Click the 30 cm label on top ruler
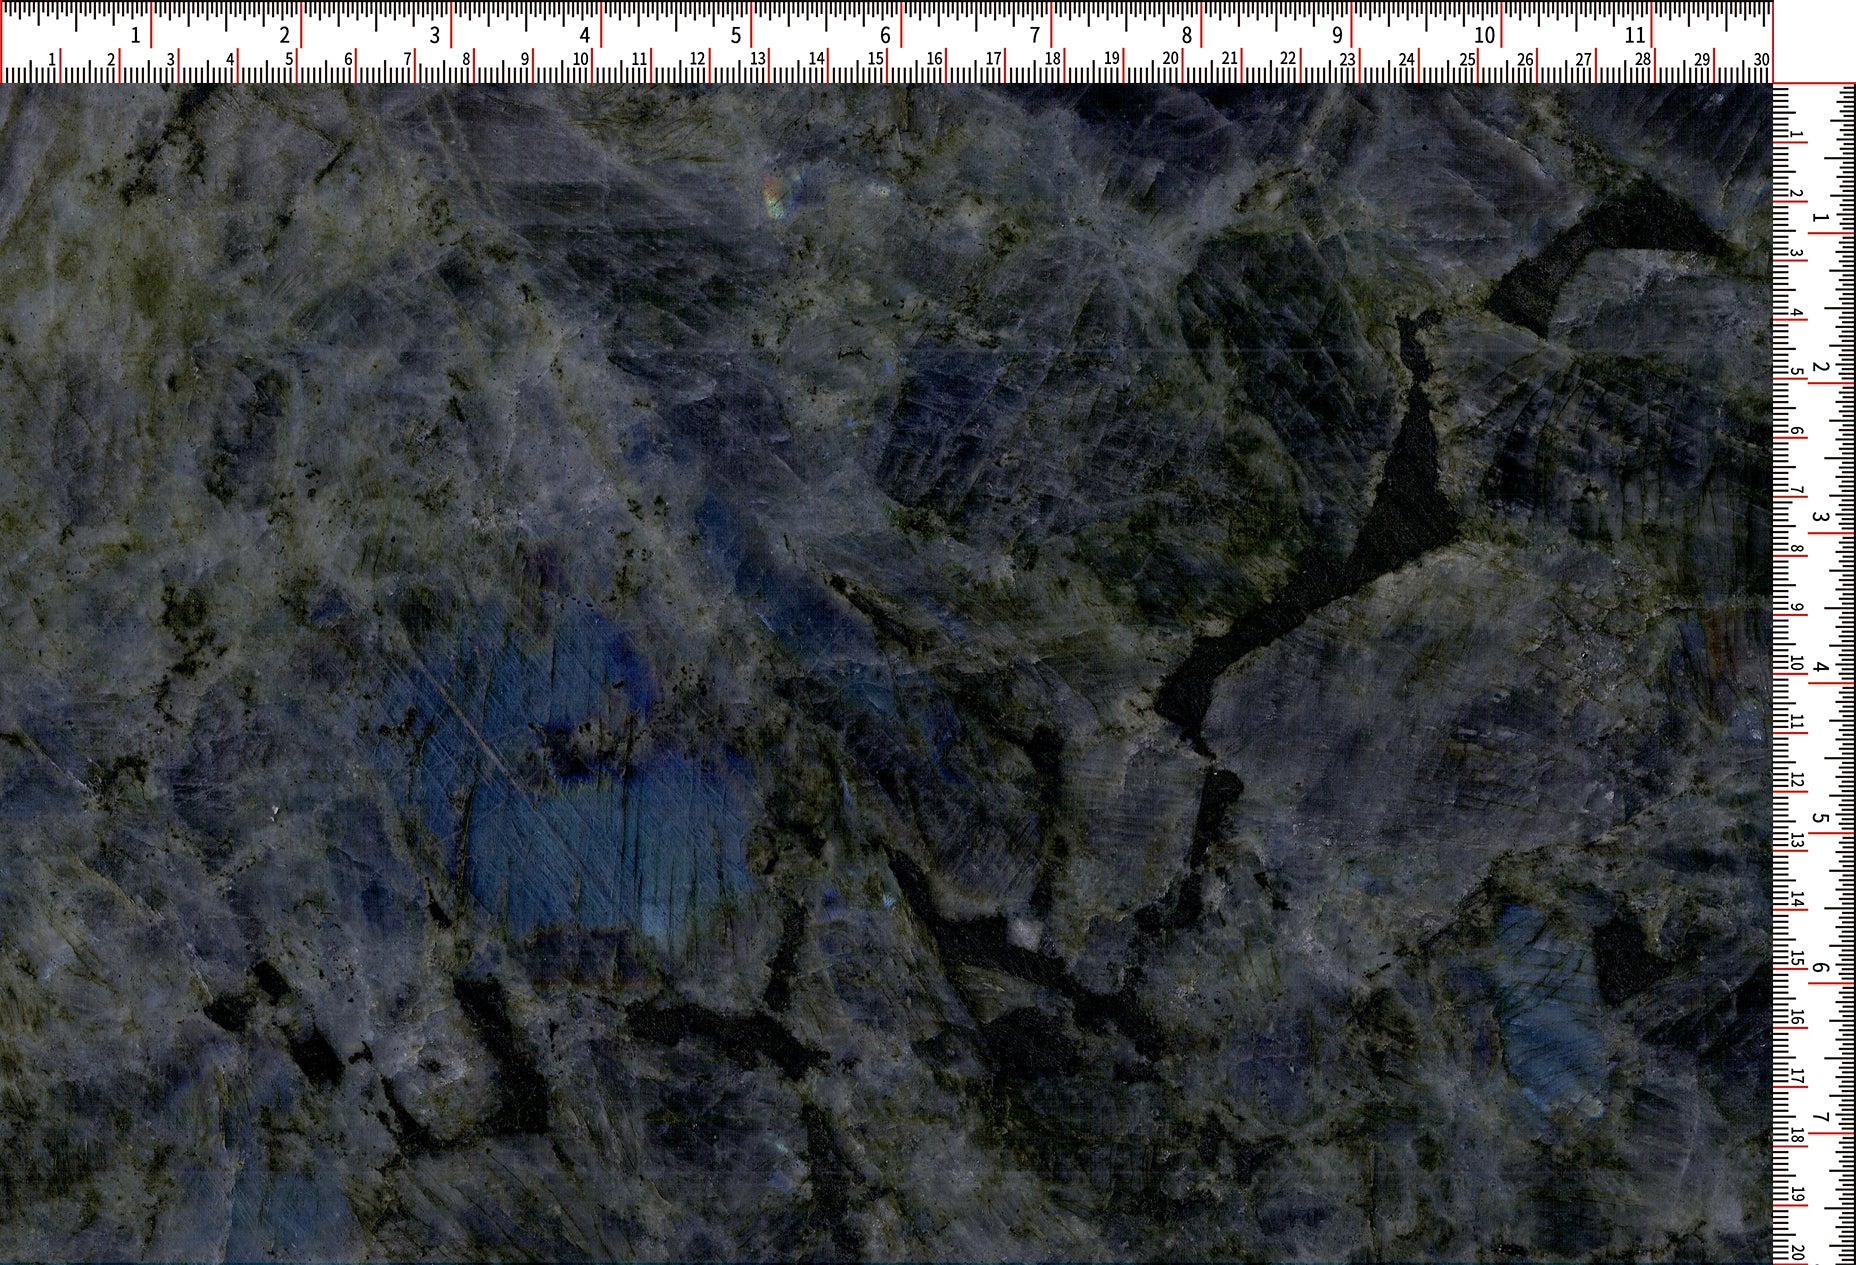 pos(1761,60)
